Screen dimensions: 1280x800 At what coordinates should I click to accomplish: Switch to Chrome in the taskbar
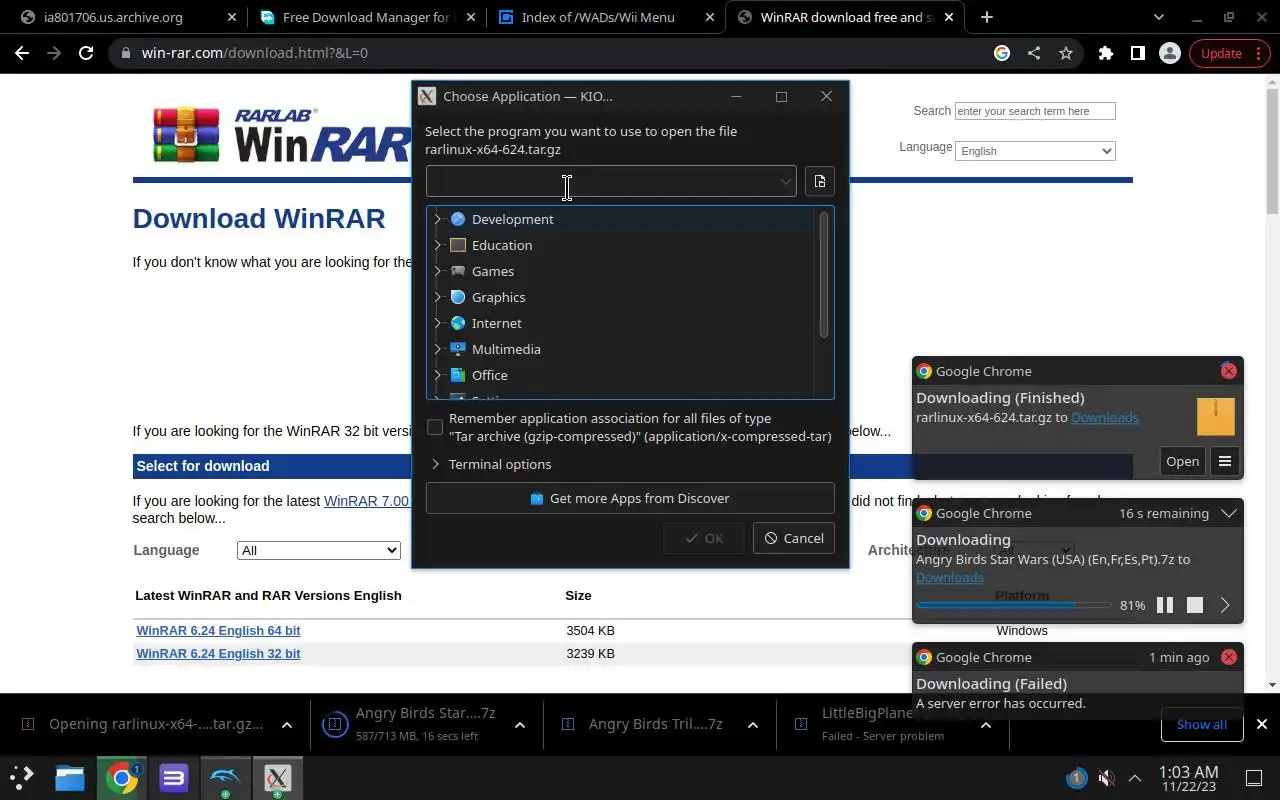(x=122, y=777)
